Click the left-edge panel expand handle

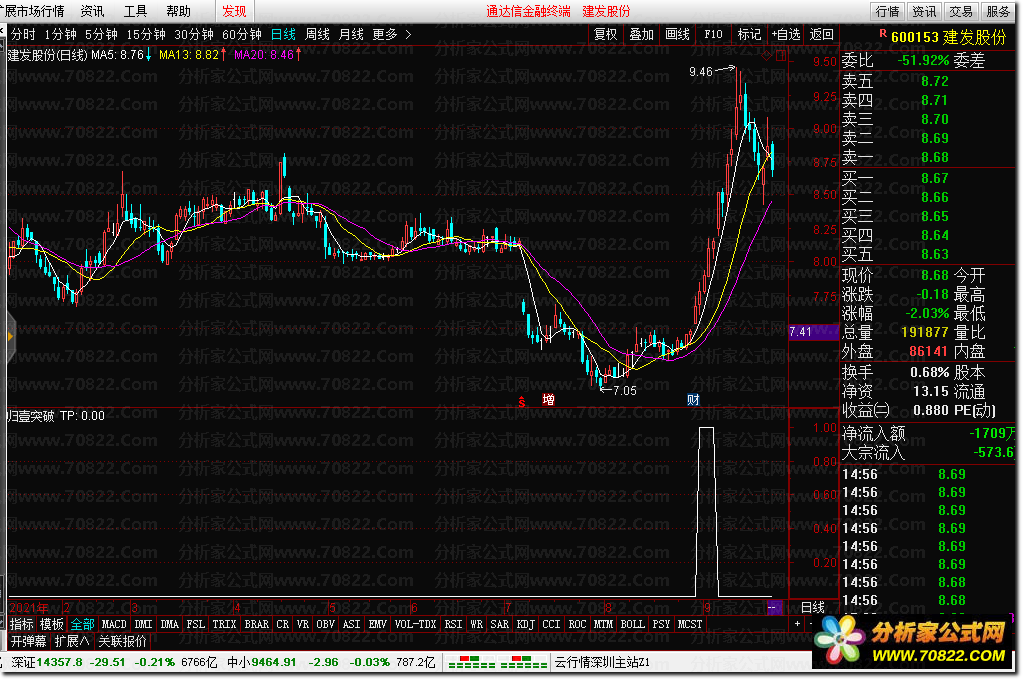[x=10, y=336]
